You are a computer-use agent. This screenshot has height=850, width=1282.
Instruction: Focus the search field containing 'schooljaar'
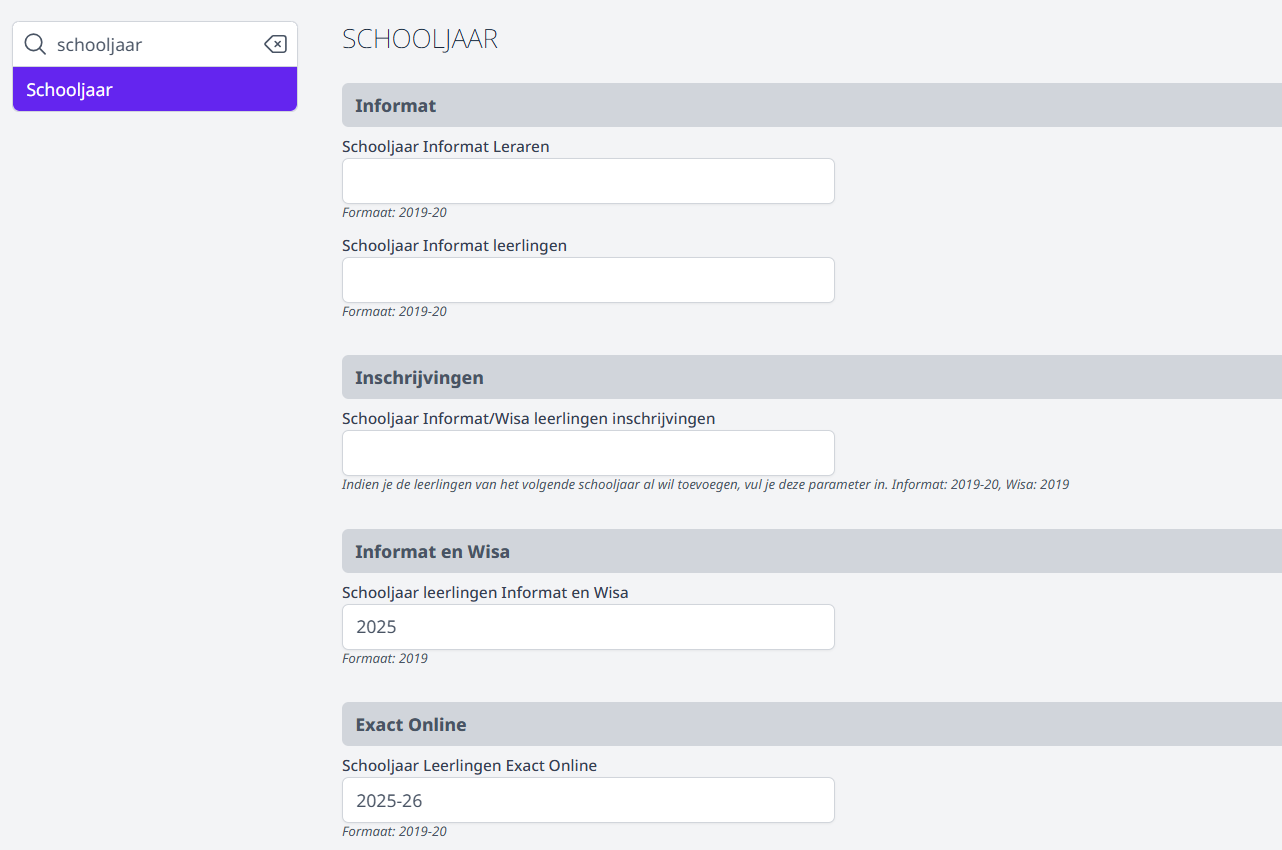pos(155,44)
